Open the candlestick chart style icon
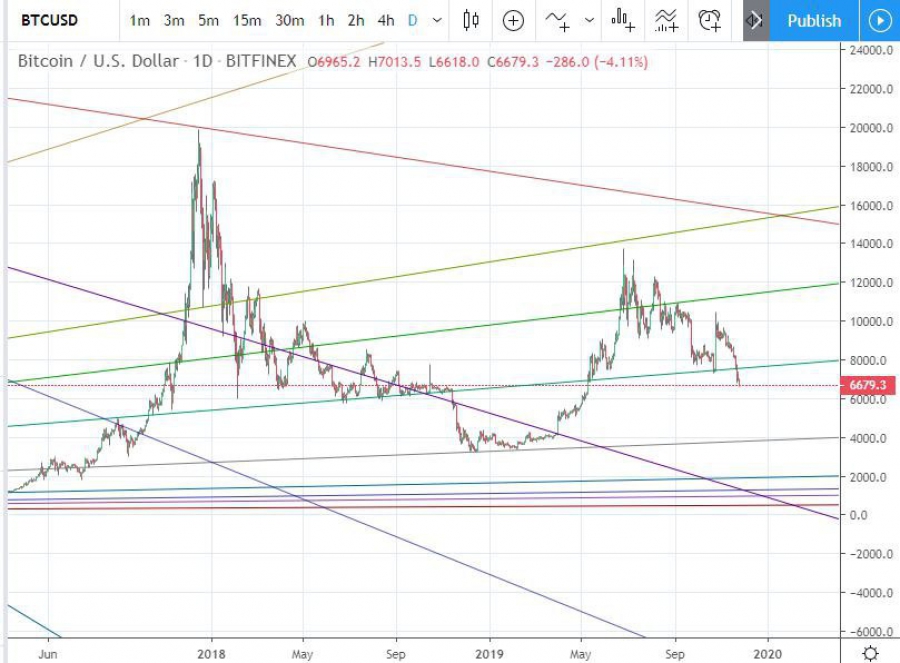 click(x=471, y=21)
